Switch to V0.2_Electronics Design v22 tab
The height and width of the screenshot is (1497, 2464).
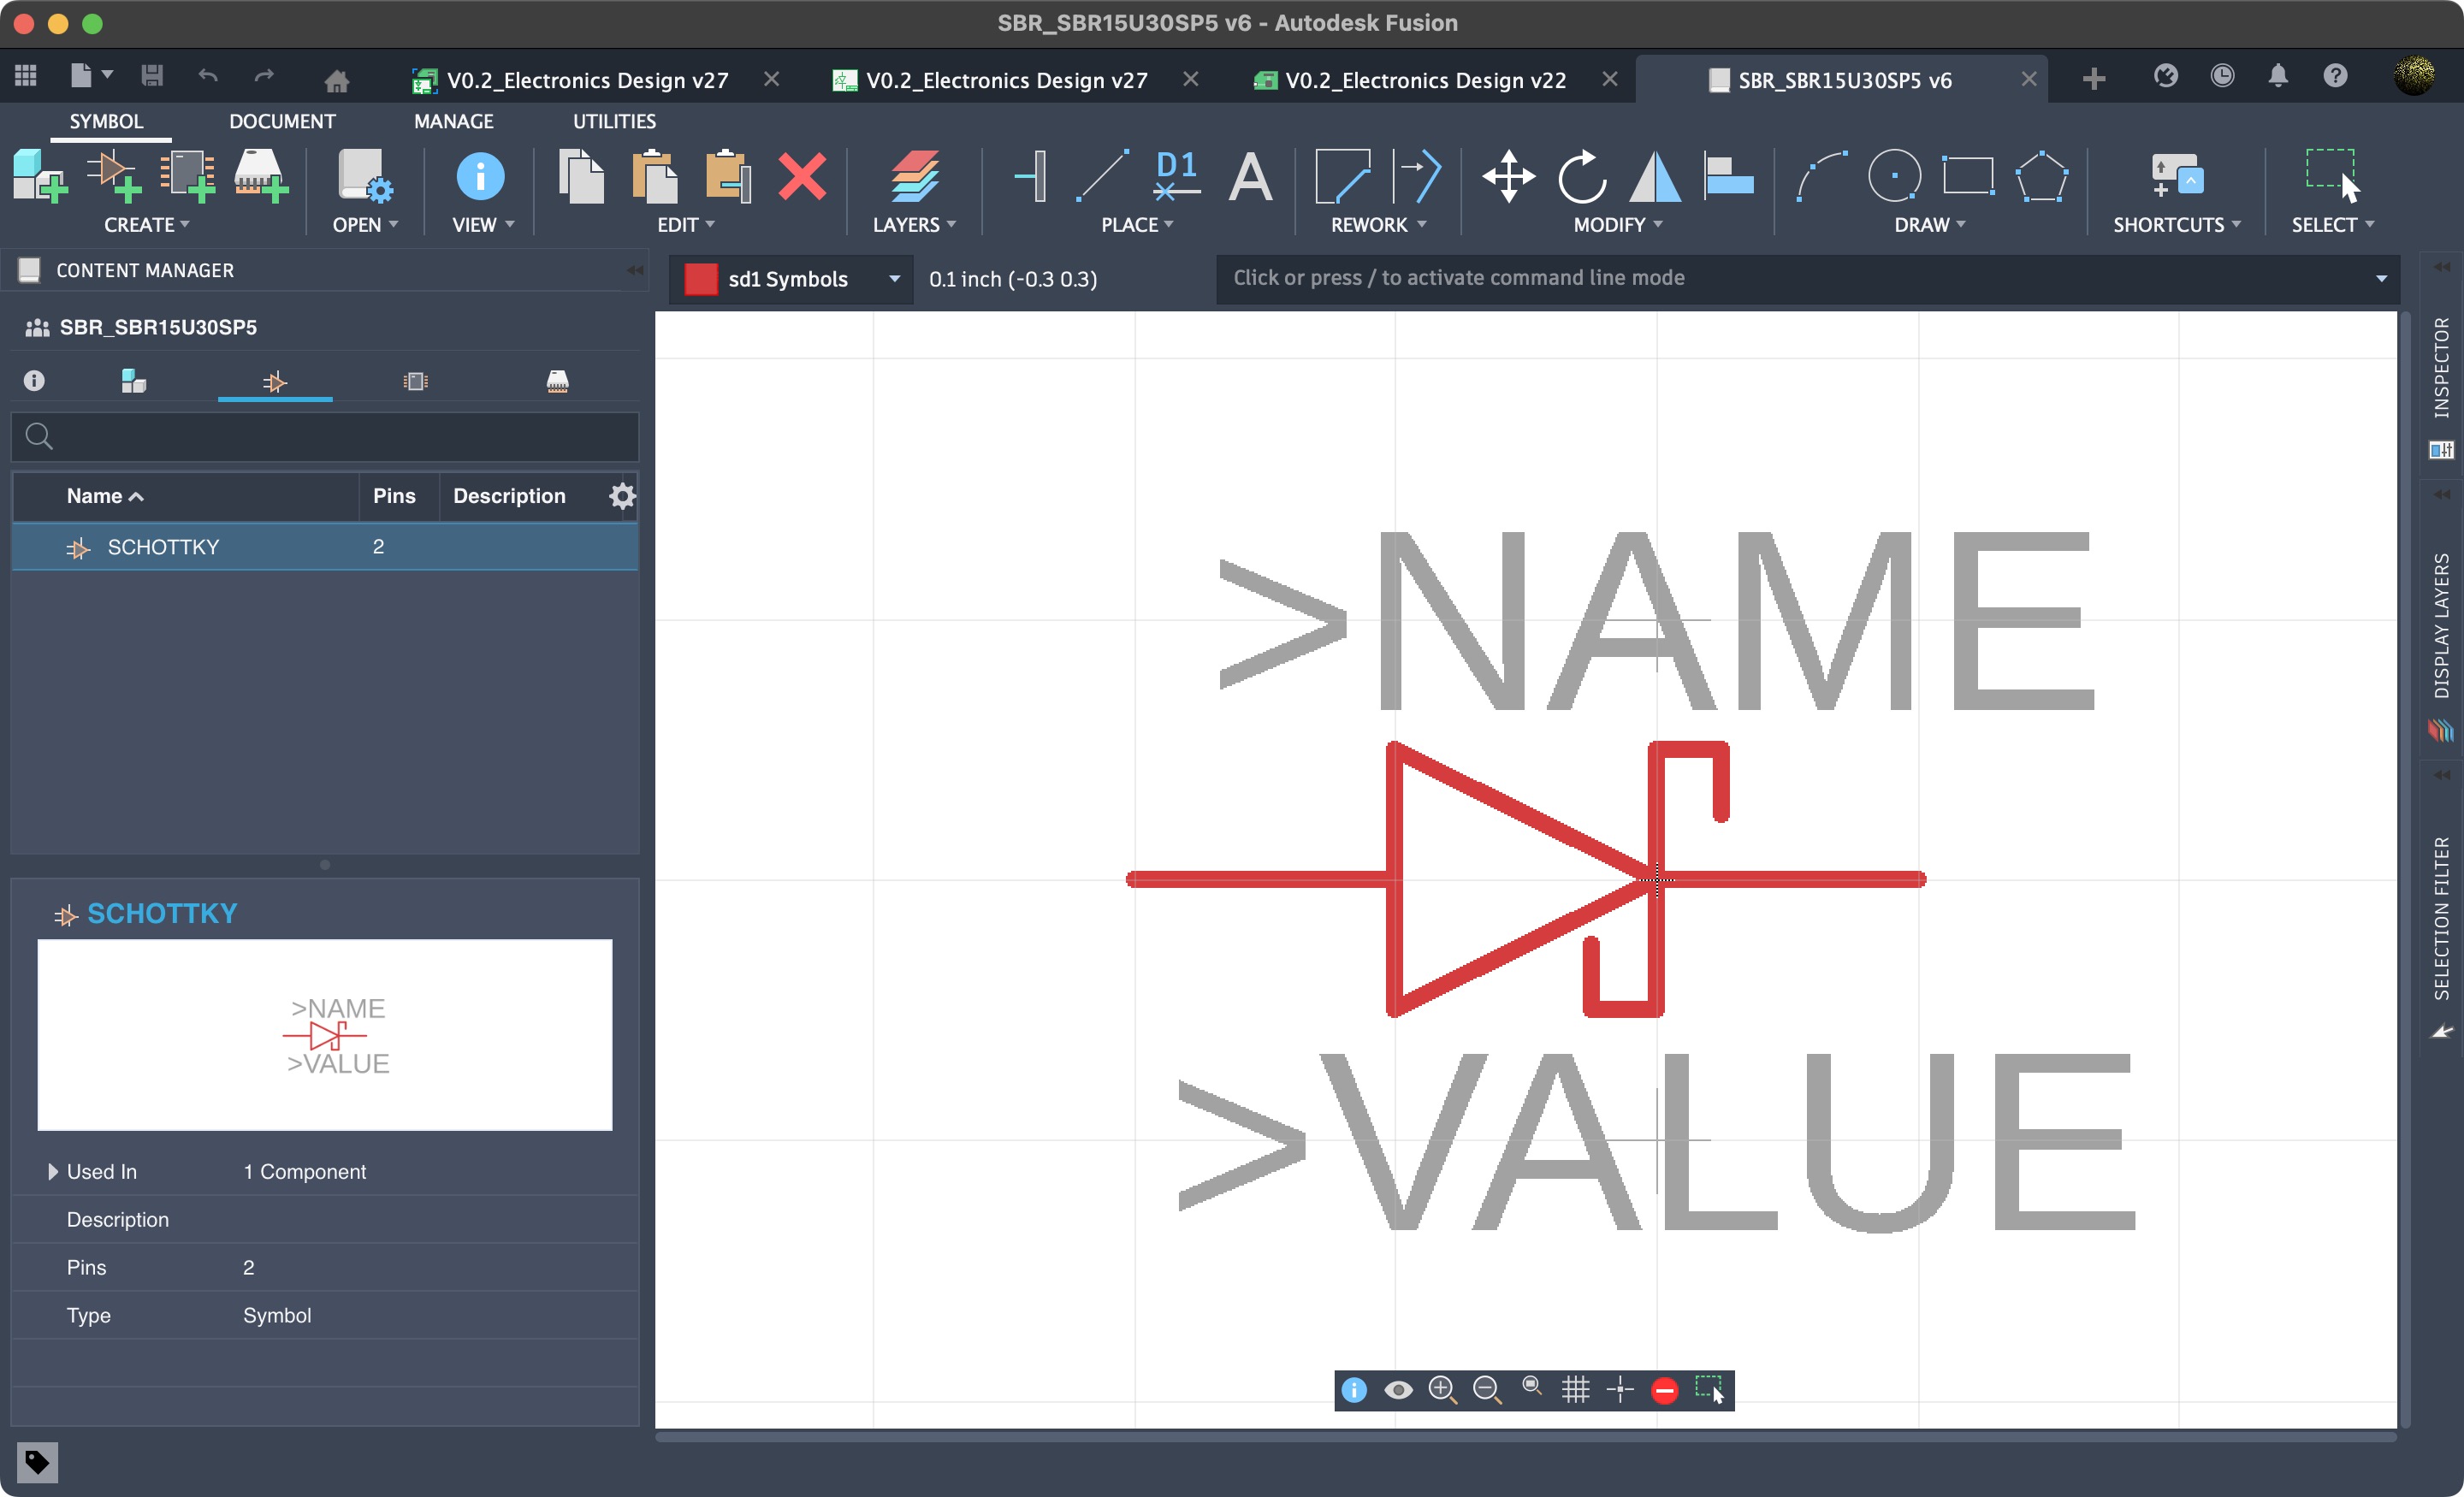point(1425,80)
